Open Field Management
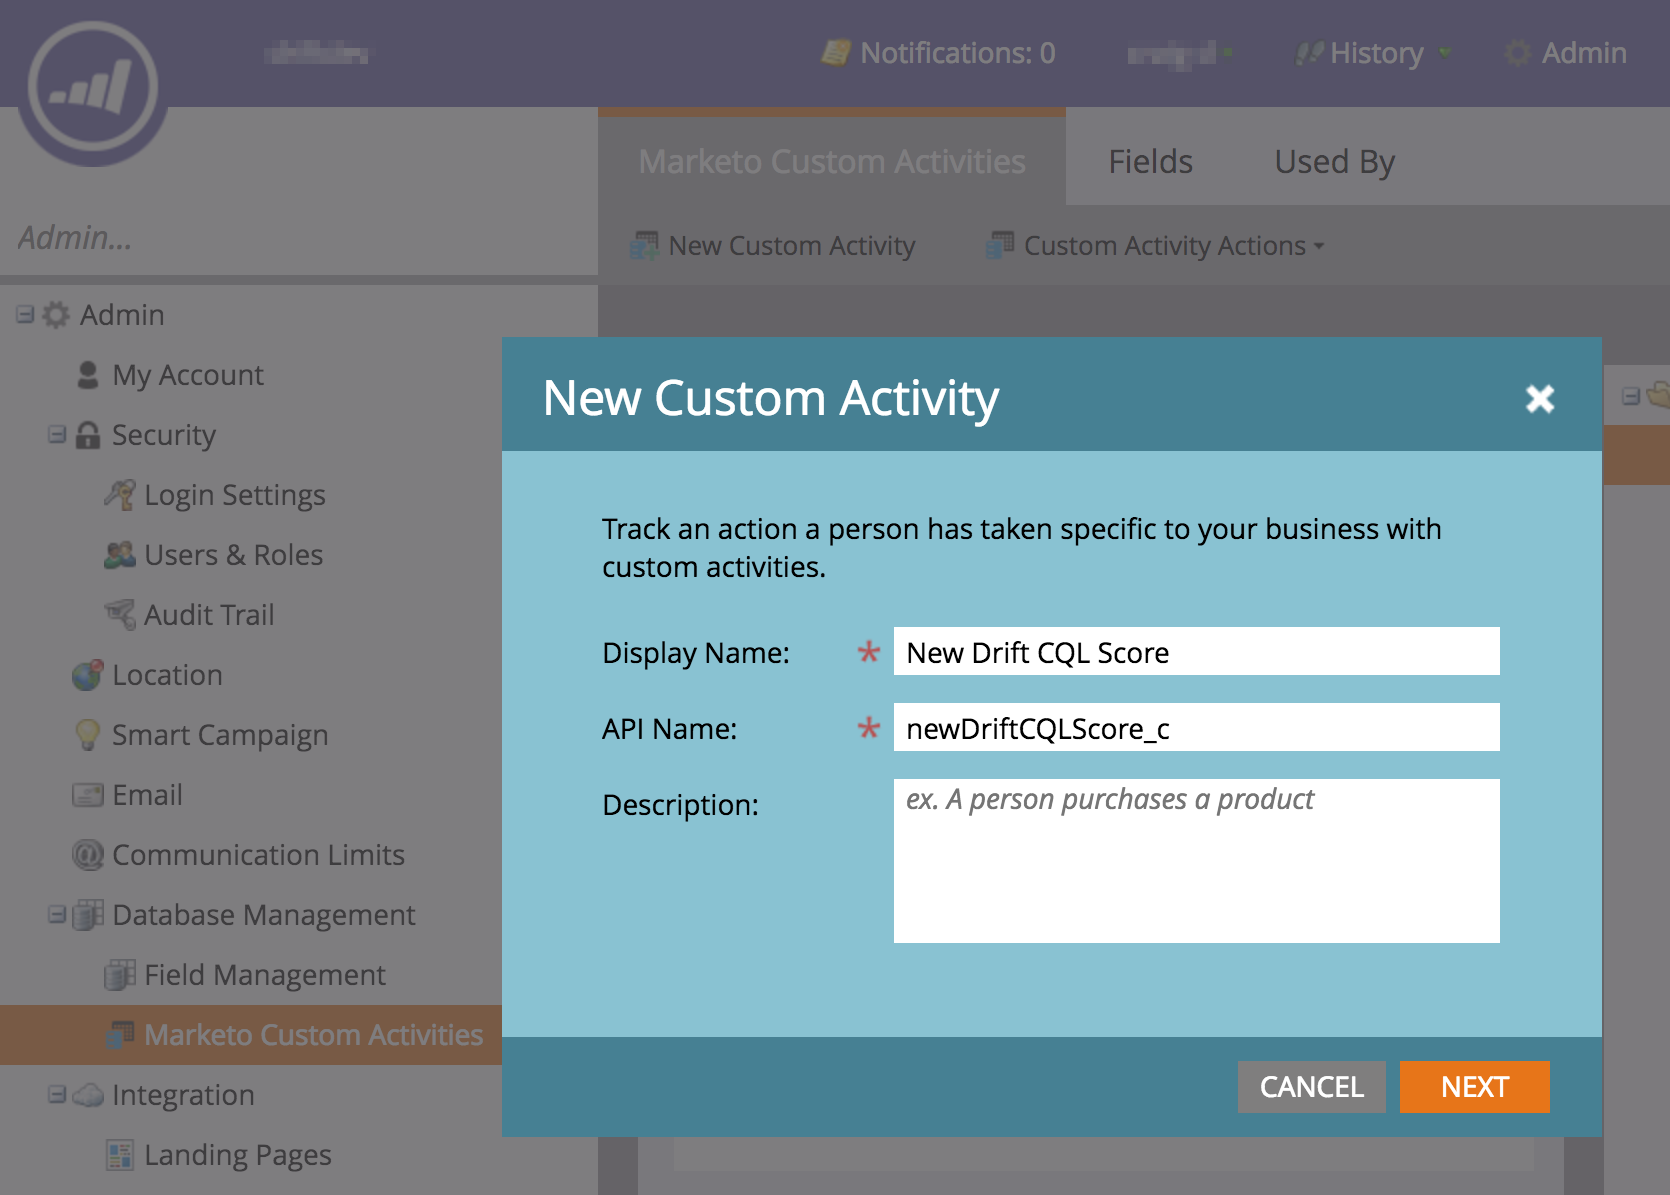Viewport: 1670px width, 1195px height. click(265, 975)
